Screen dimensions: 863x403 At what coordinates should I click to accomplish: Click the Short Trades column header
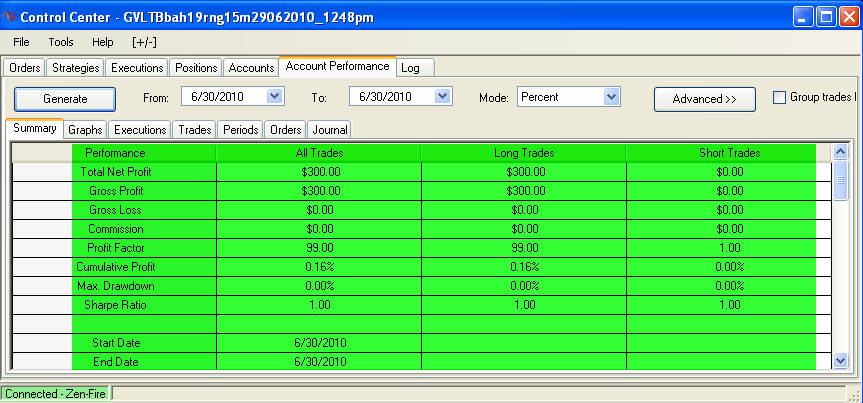(x=729, y=153)
